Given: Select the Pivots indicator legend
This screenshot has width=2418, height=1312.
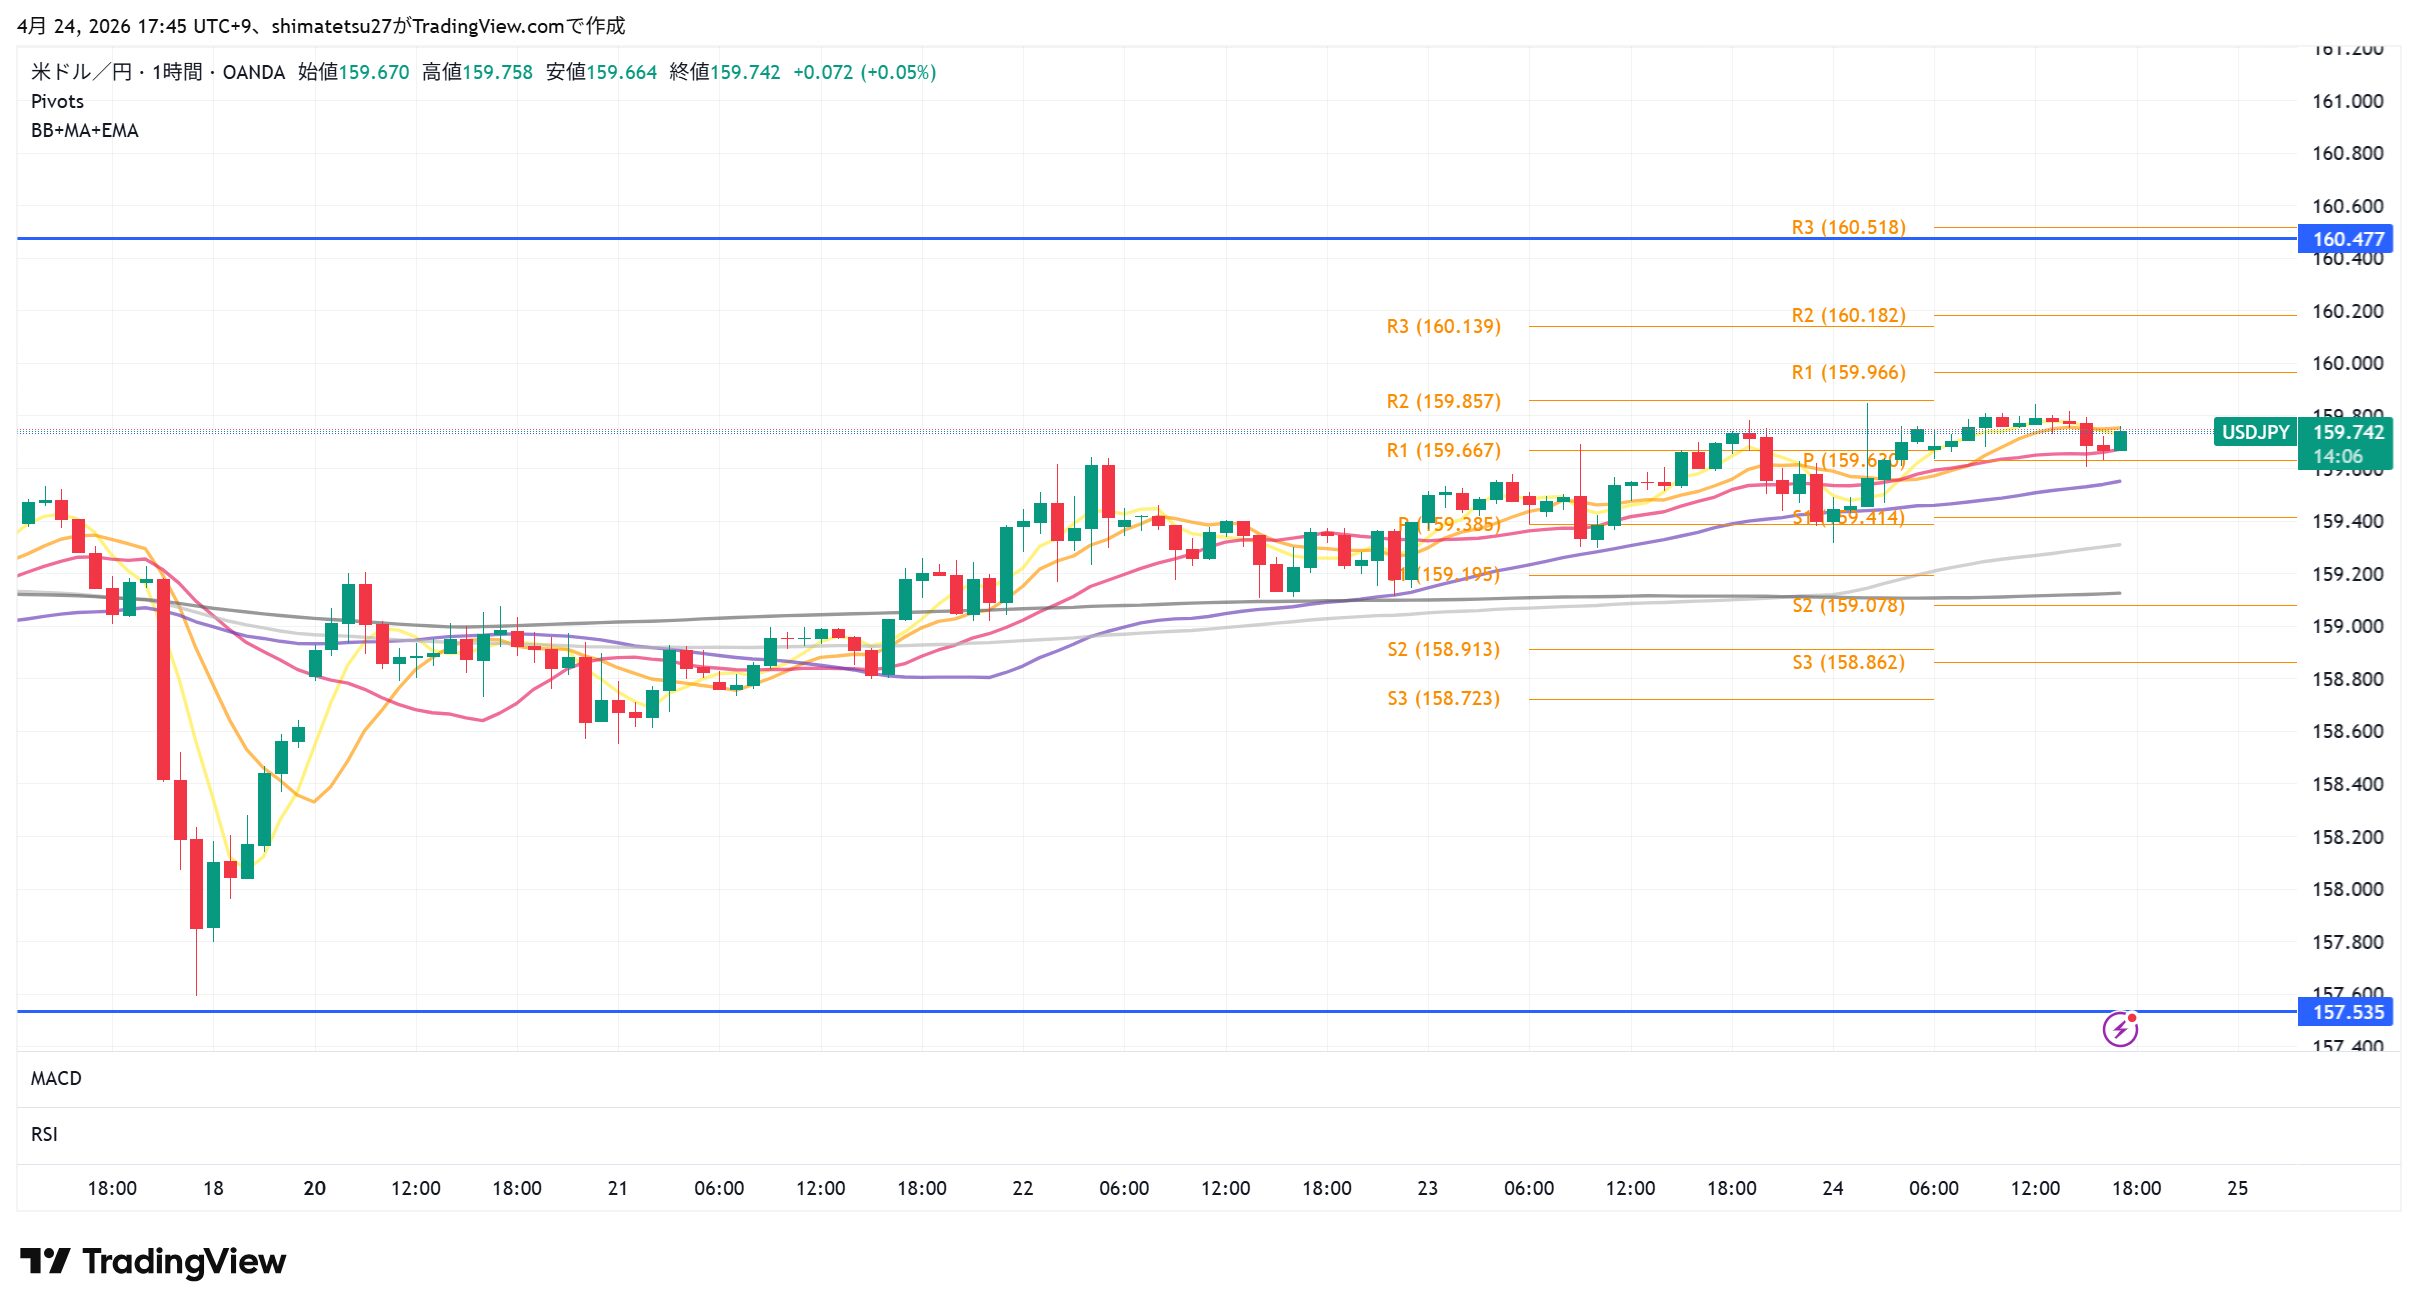Looking at the screenshot, I should coord(57,101).
